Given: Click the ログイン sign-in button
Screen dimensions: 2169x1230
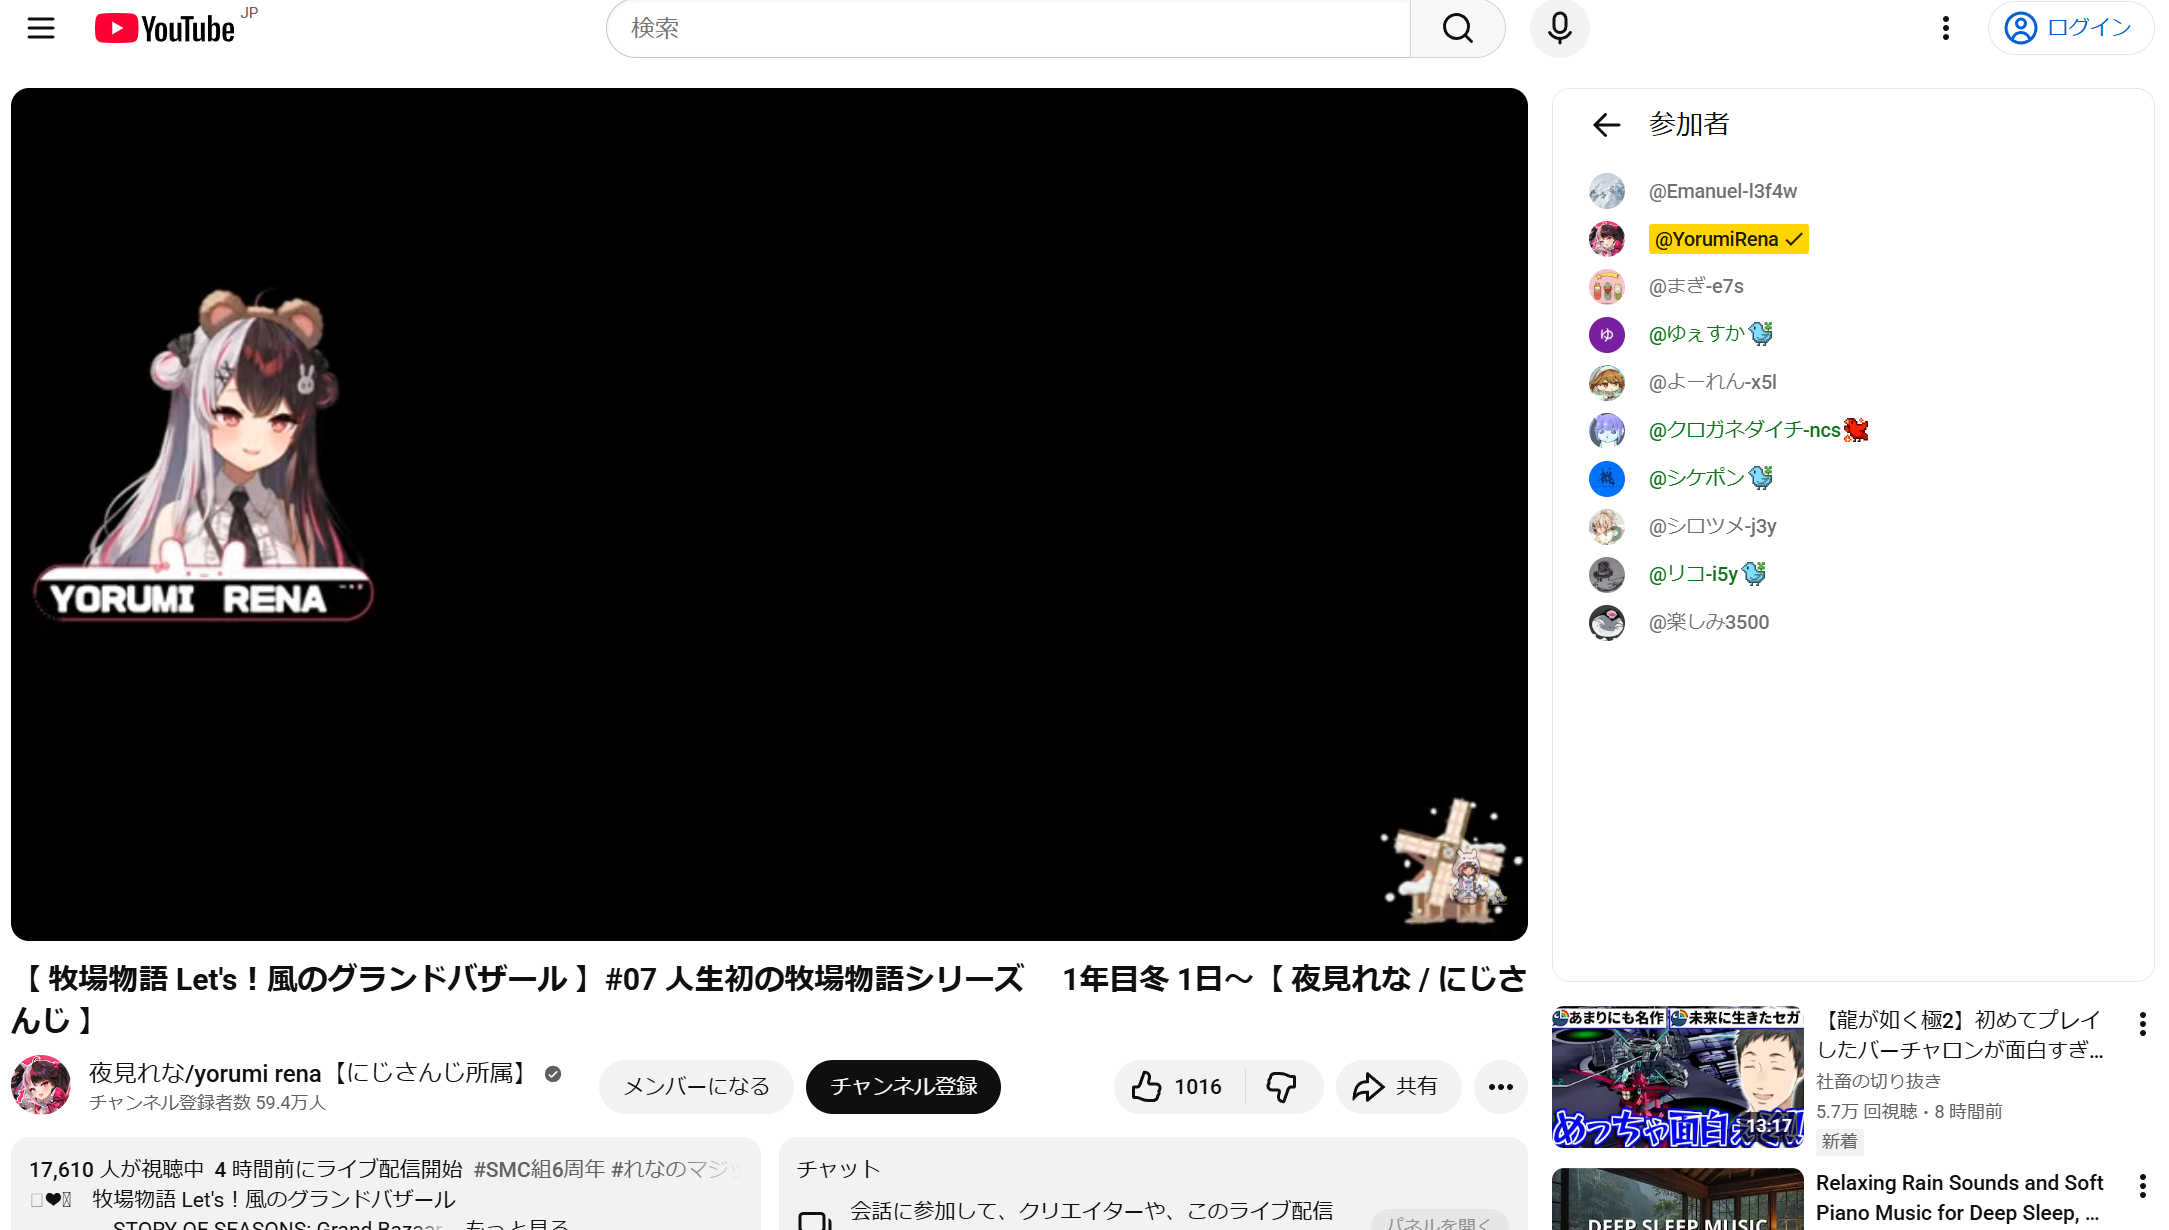Looking at the screenshot, I should pos(2070,28).
